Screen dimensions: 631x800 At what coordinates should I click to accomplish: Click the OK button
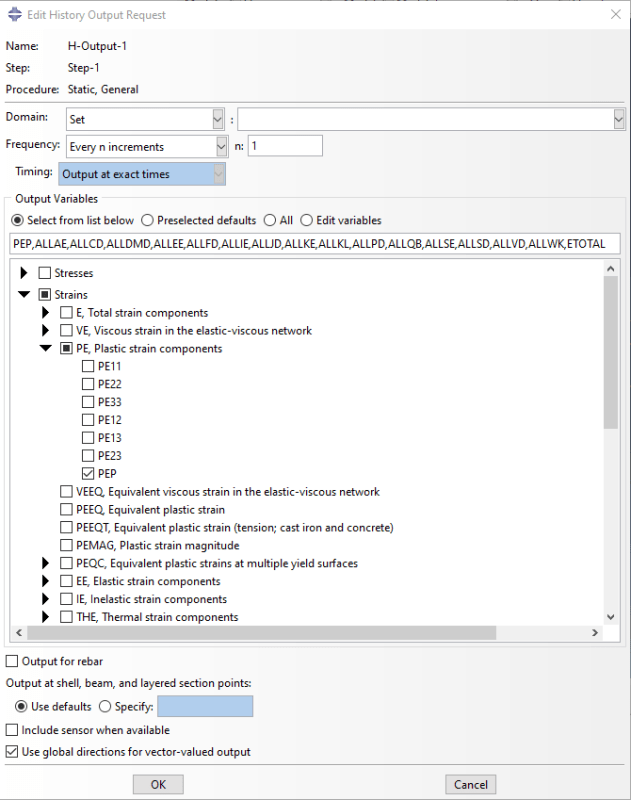tap(158, 784)
